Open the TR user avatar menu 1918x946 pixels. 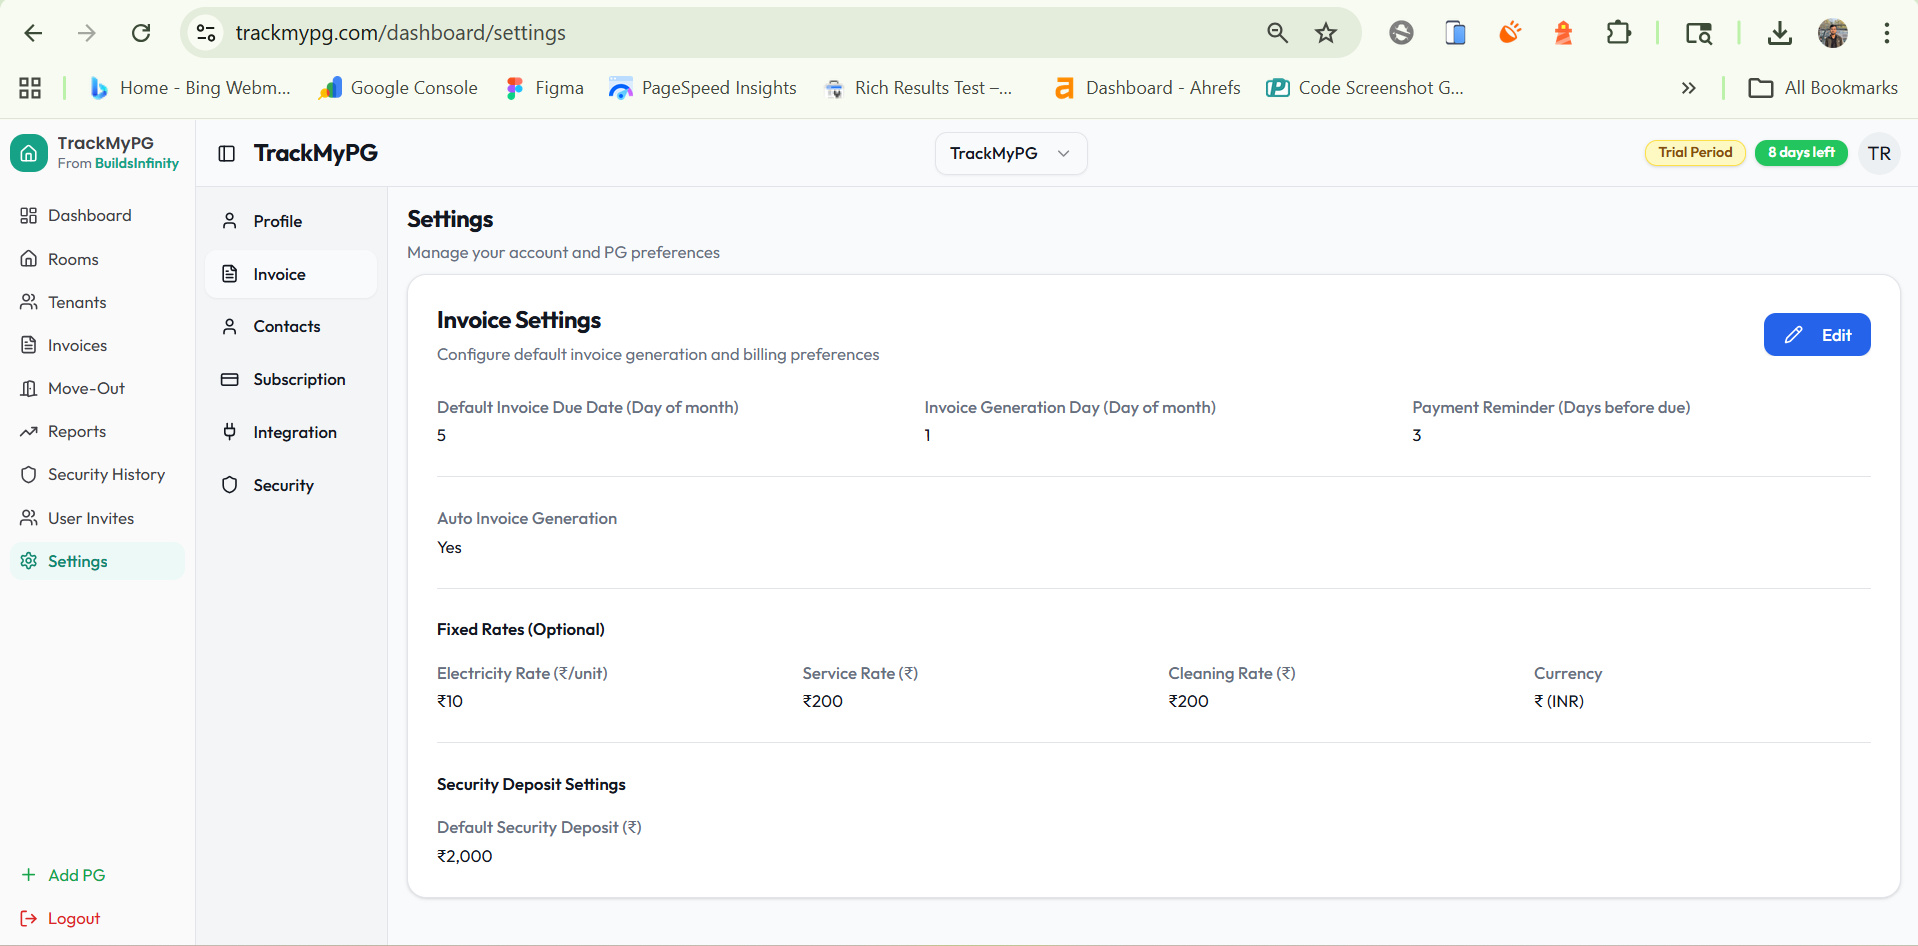[x=1879, y=153]
